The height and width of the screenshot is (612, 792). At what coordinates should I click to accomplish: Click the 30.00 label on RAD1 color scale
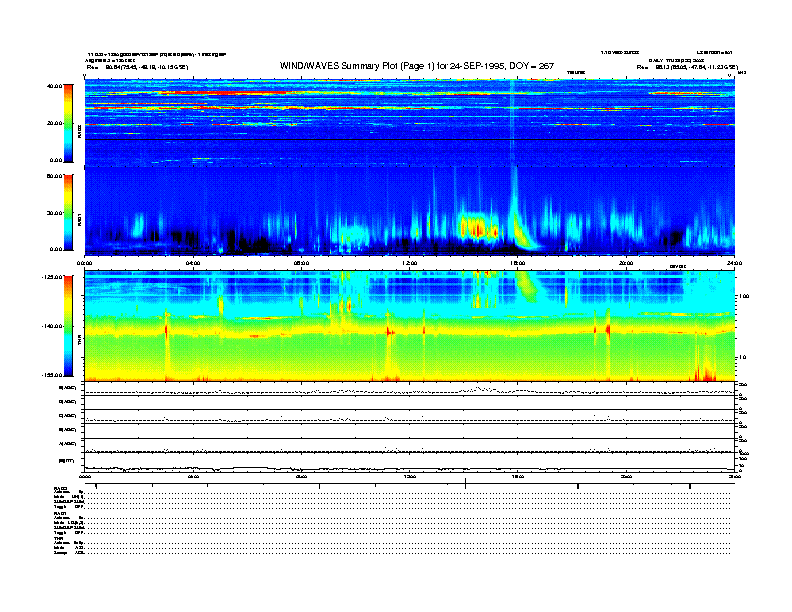[55, 213]
